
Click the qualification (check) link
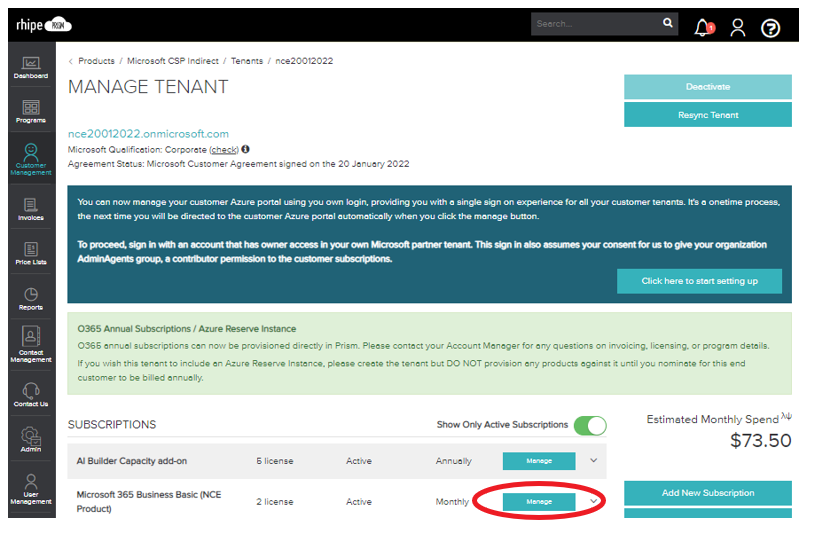tap(224, 150)
